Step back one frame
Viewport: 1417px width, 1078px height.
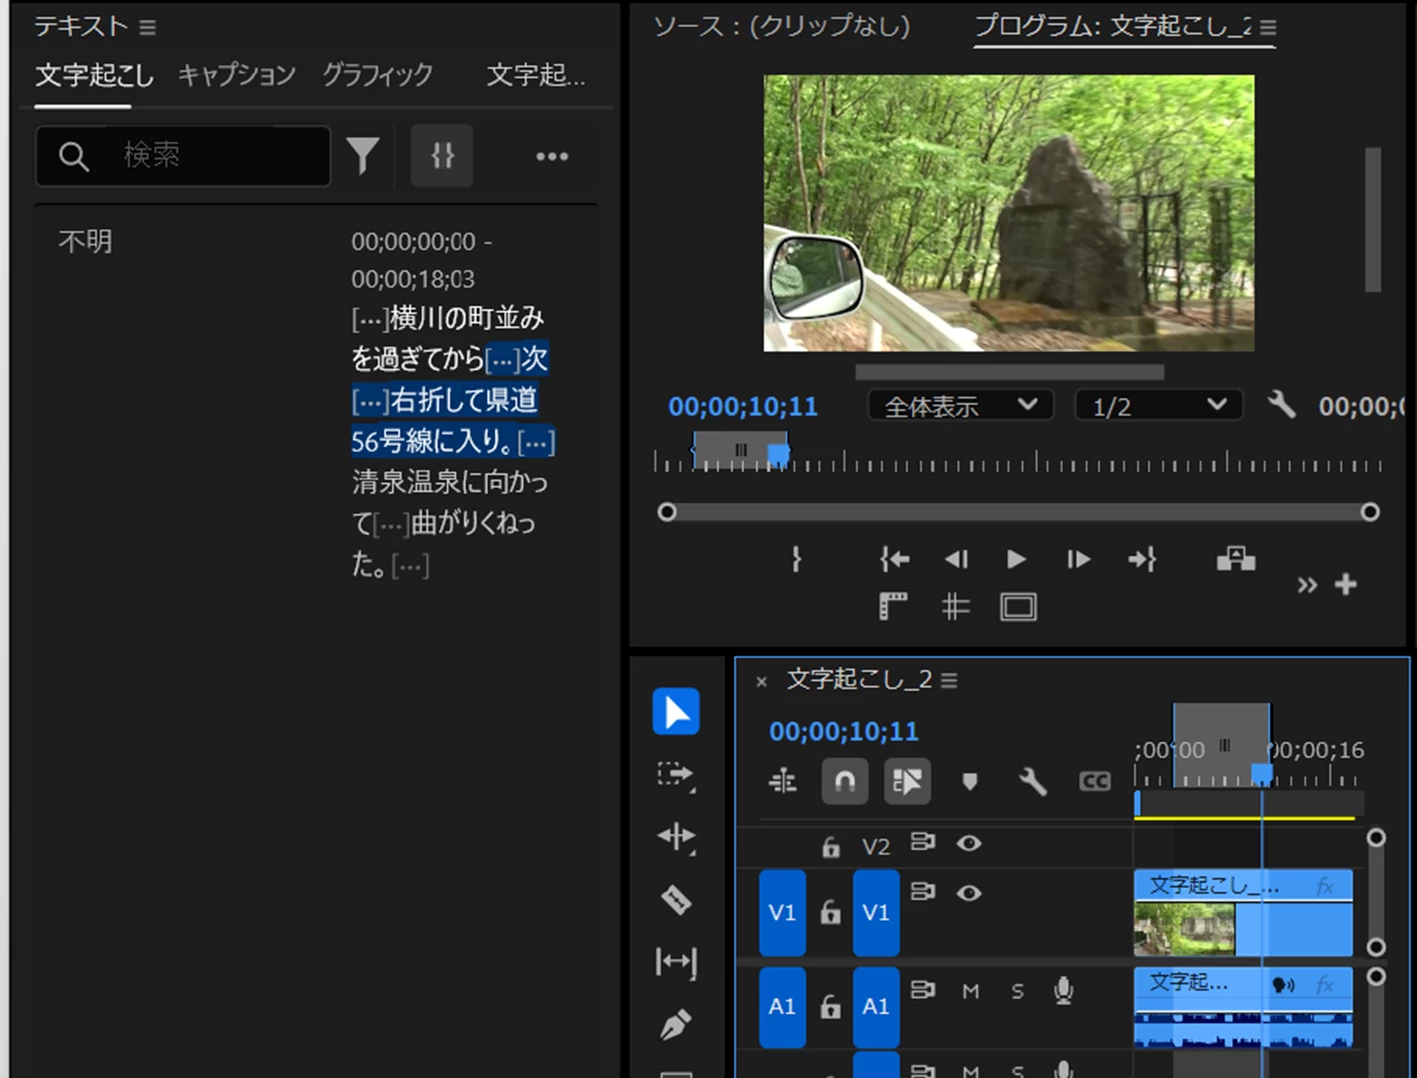[957, 559]
